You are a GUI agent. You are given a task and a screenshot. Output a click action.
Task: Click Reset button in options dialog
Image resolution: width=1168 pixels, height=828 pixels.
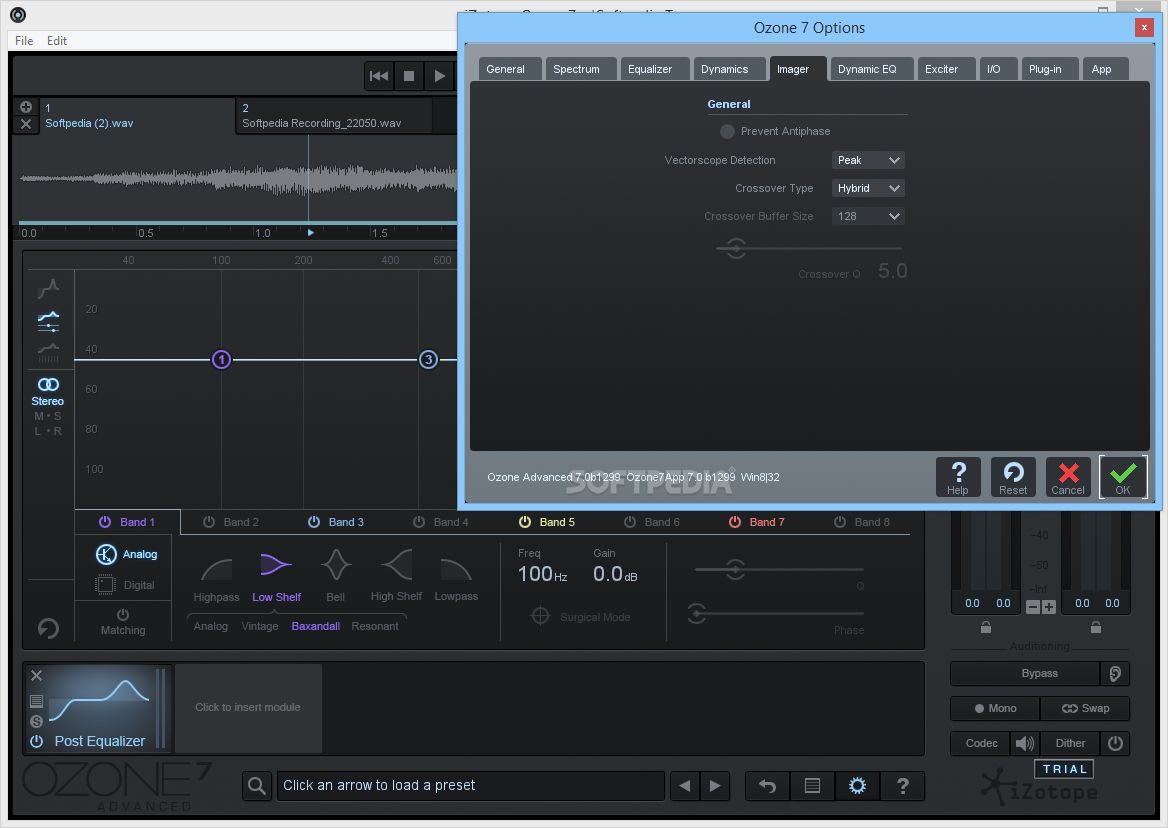[x=1013, y=477]
